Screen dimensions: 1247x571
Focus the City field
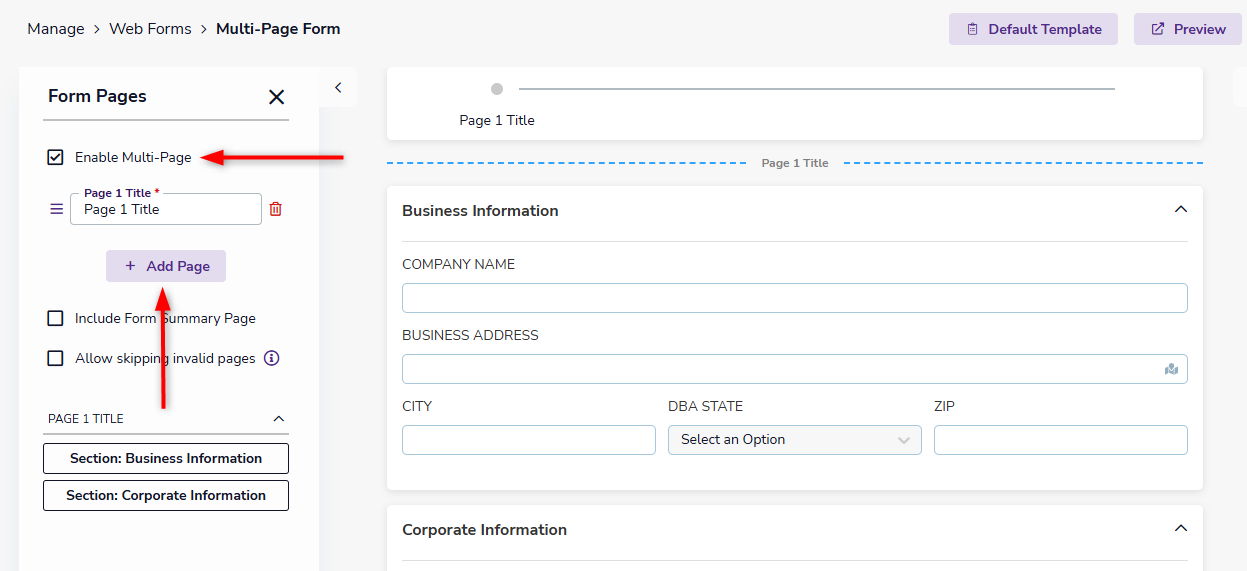pyautogui.click(x=529, y=440)
